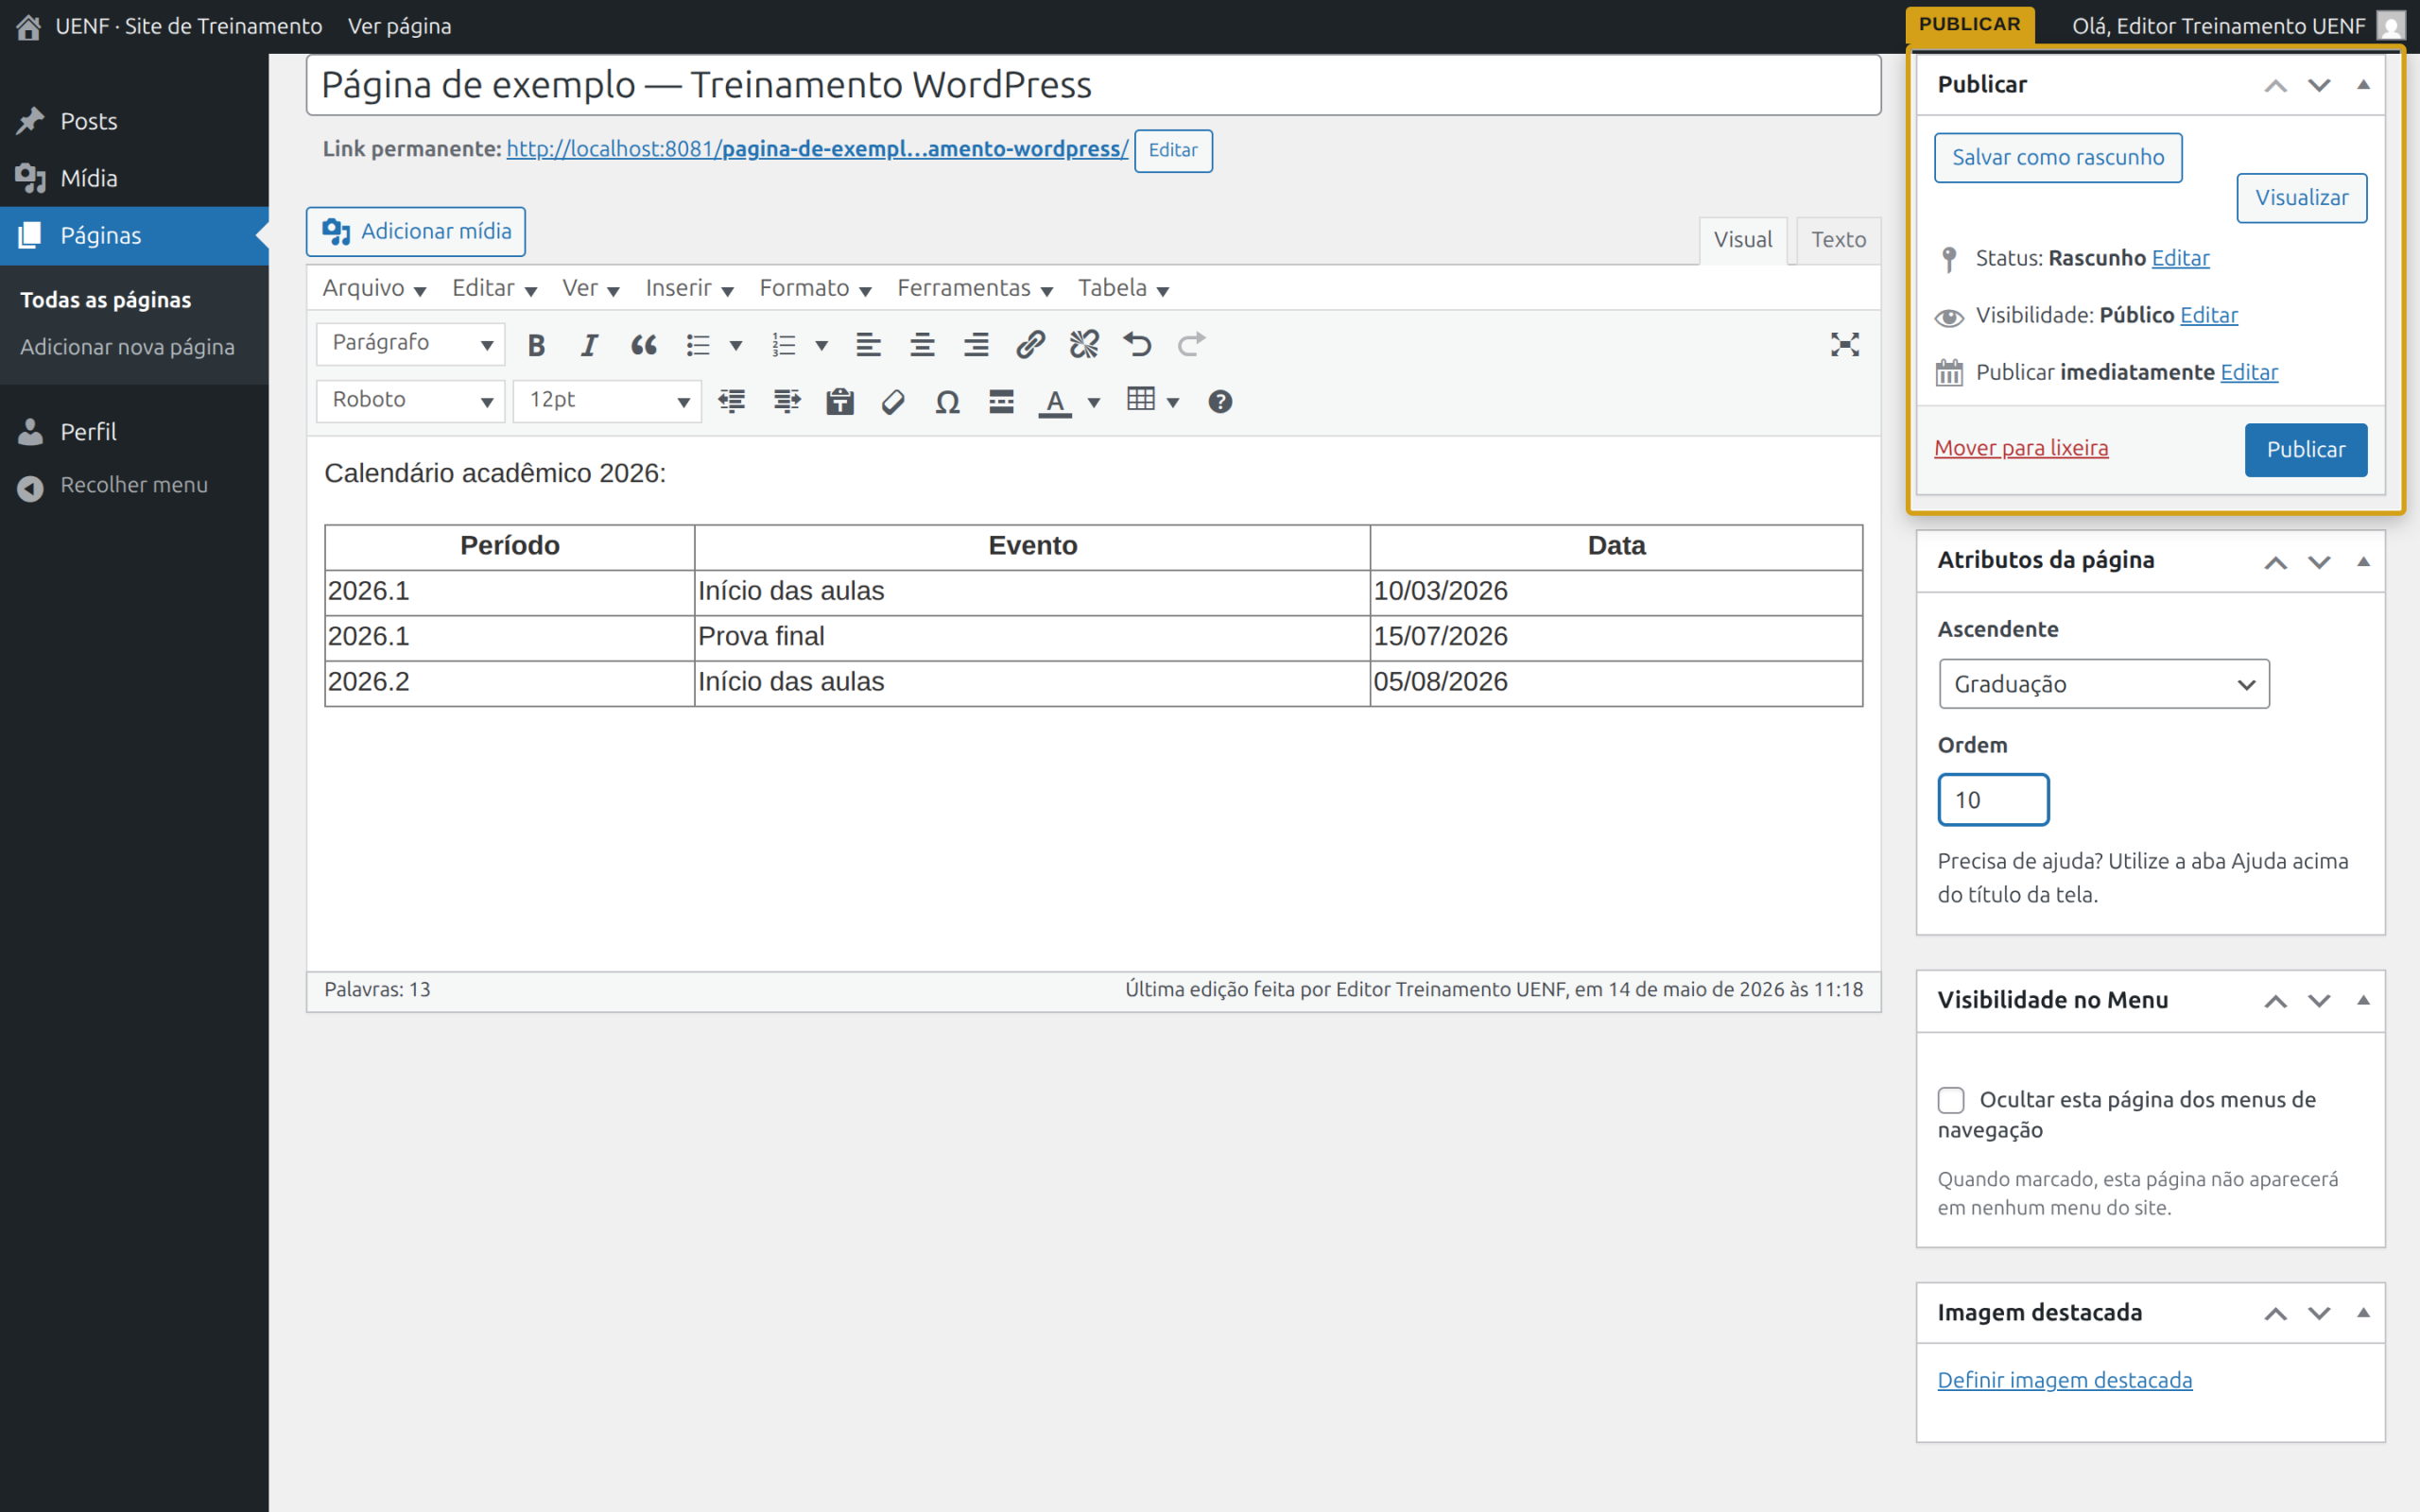
Task: Toggle Publicar panel collapse triangle
Action: tap(2364, 85)
